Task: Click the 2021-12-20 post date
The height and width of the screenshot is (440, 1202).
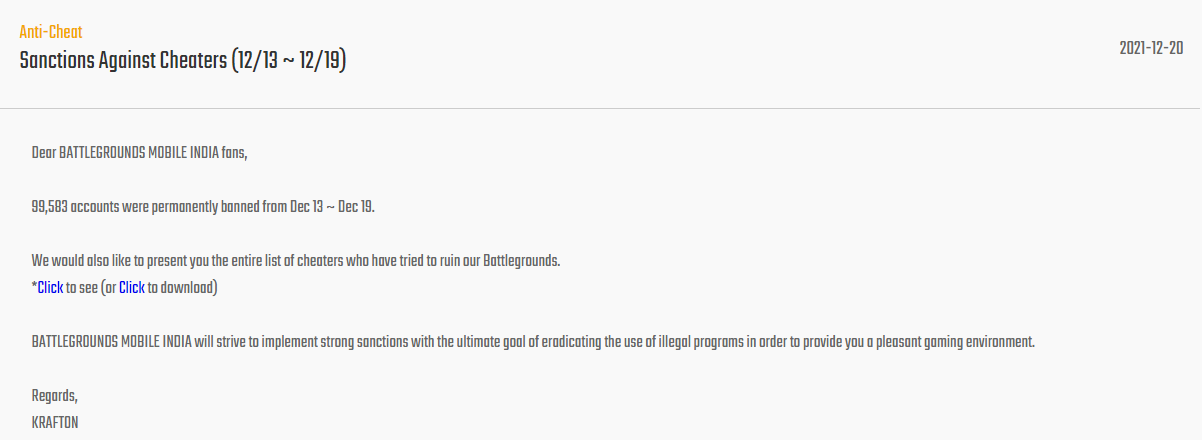Action: 1152,49
